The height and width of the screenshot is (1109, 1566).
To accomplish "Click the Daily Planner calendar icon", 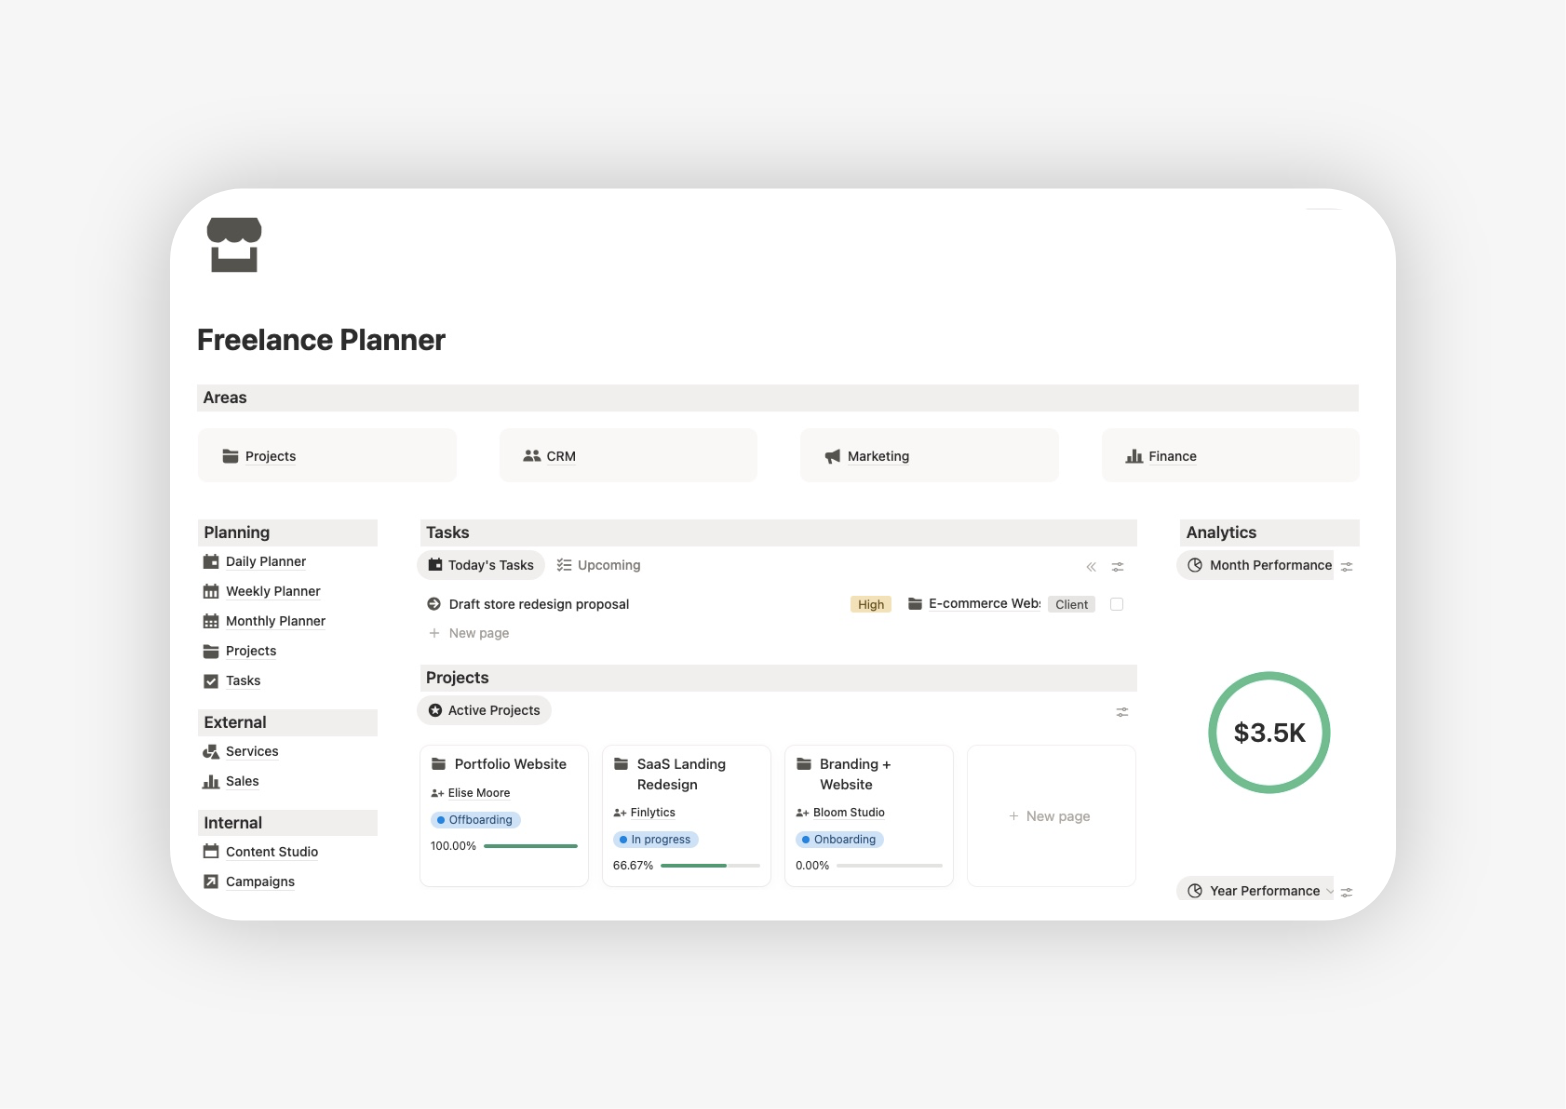I will pyautogui.click(x=210, y=561).
